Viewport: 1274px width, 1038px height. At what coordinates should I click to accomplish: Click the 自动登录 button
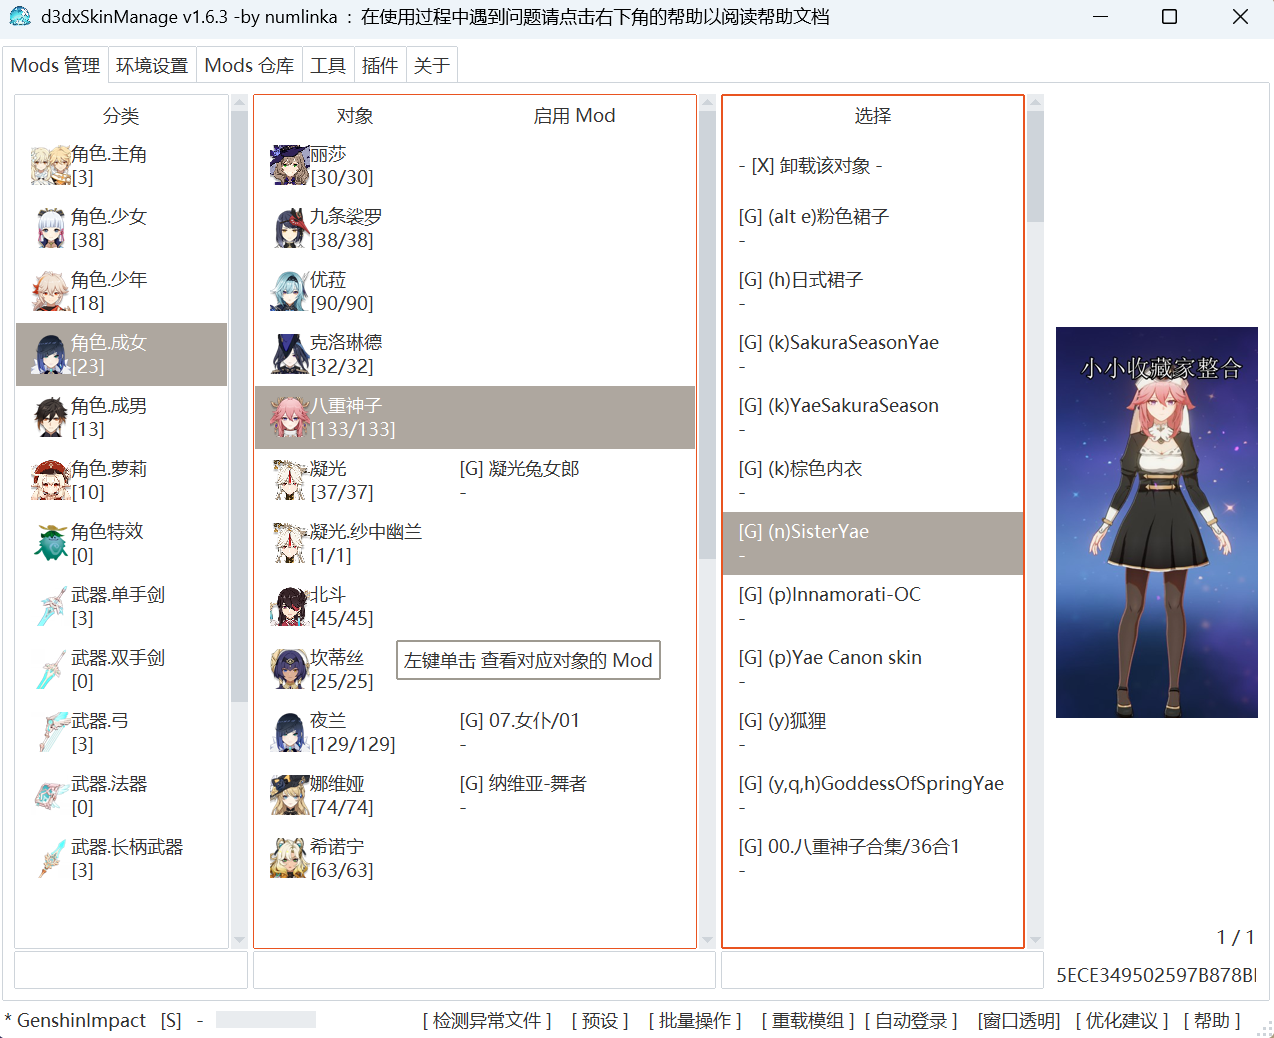tap(911, 1021)
